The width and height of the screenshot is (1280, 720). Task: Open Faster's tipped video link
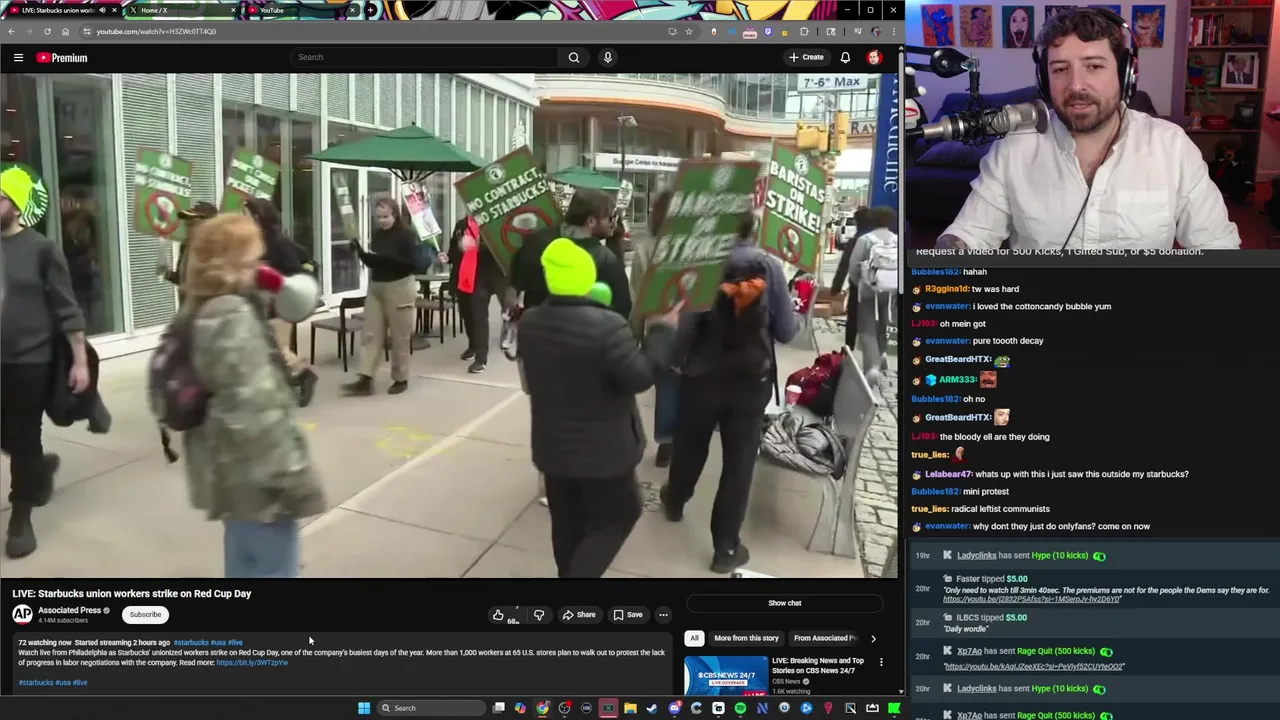[1031, 599]
